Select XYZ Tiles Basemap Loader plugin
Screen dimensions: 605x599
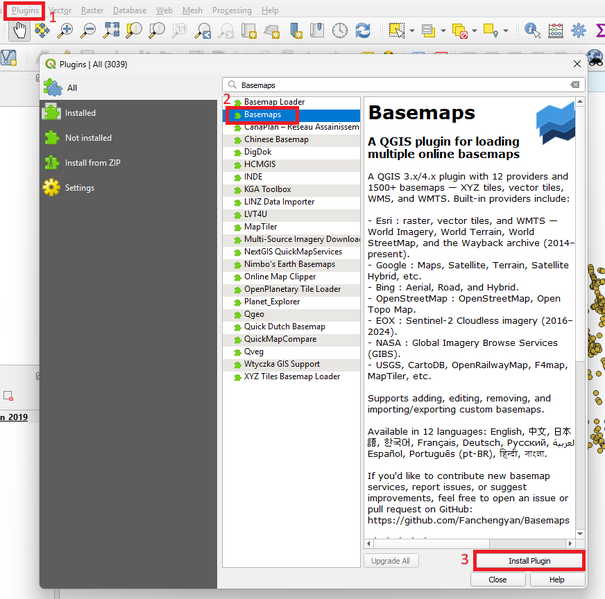pyautogui.click(x=291, y=376)
